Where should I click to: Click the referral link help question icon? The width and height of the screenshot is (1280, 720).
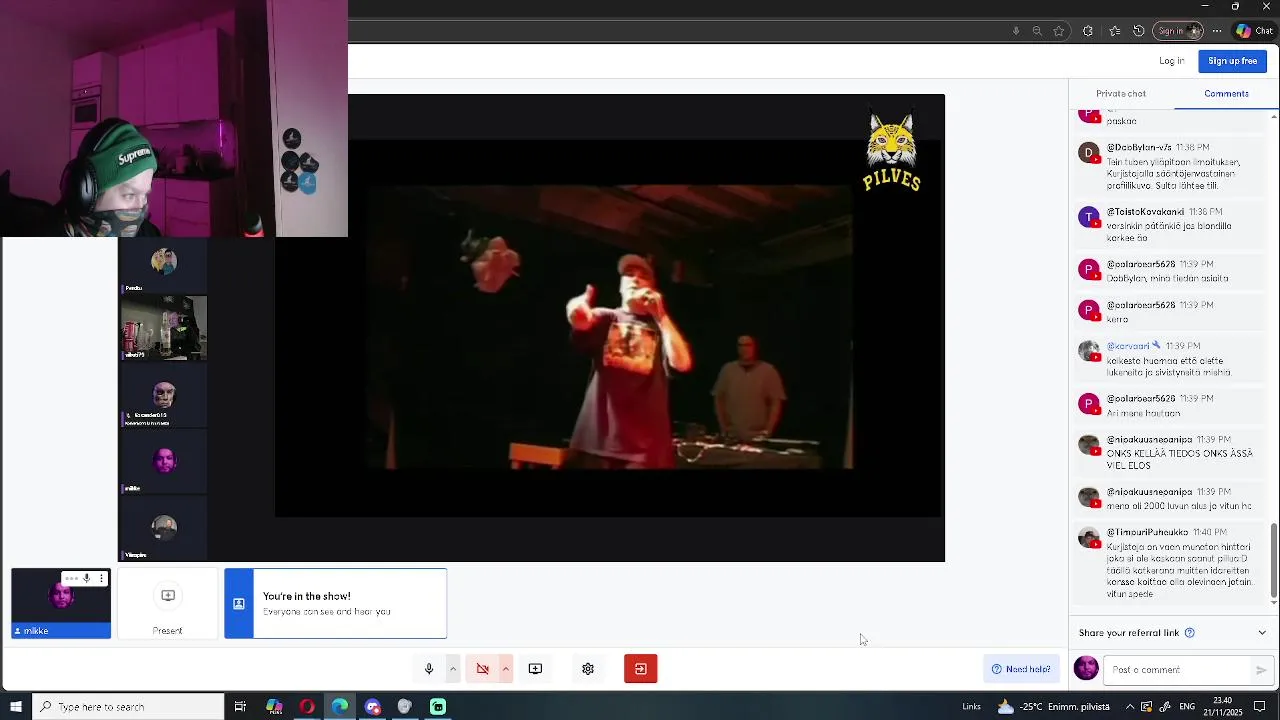(1190, 633)
